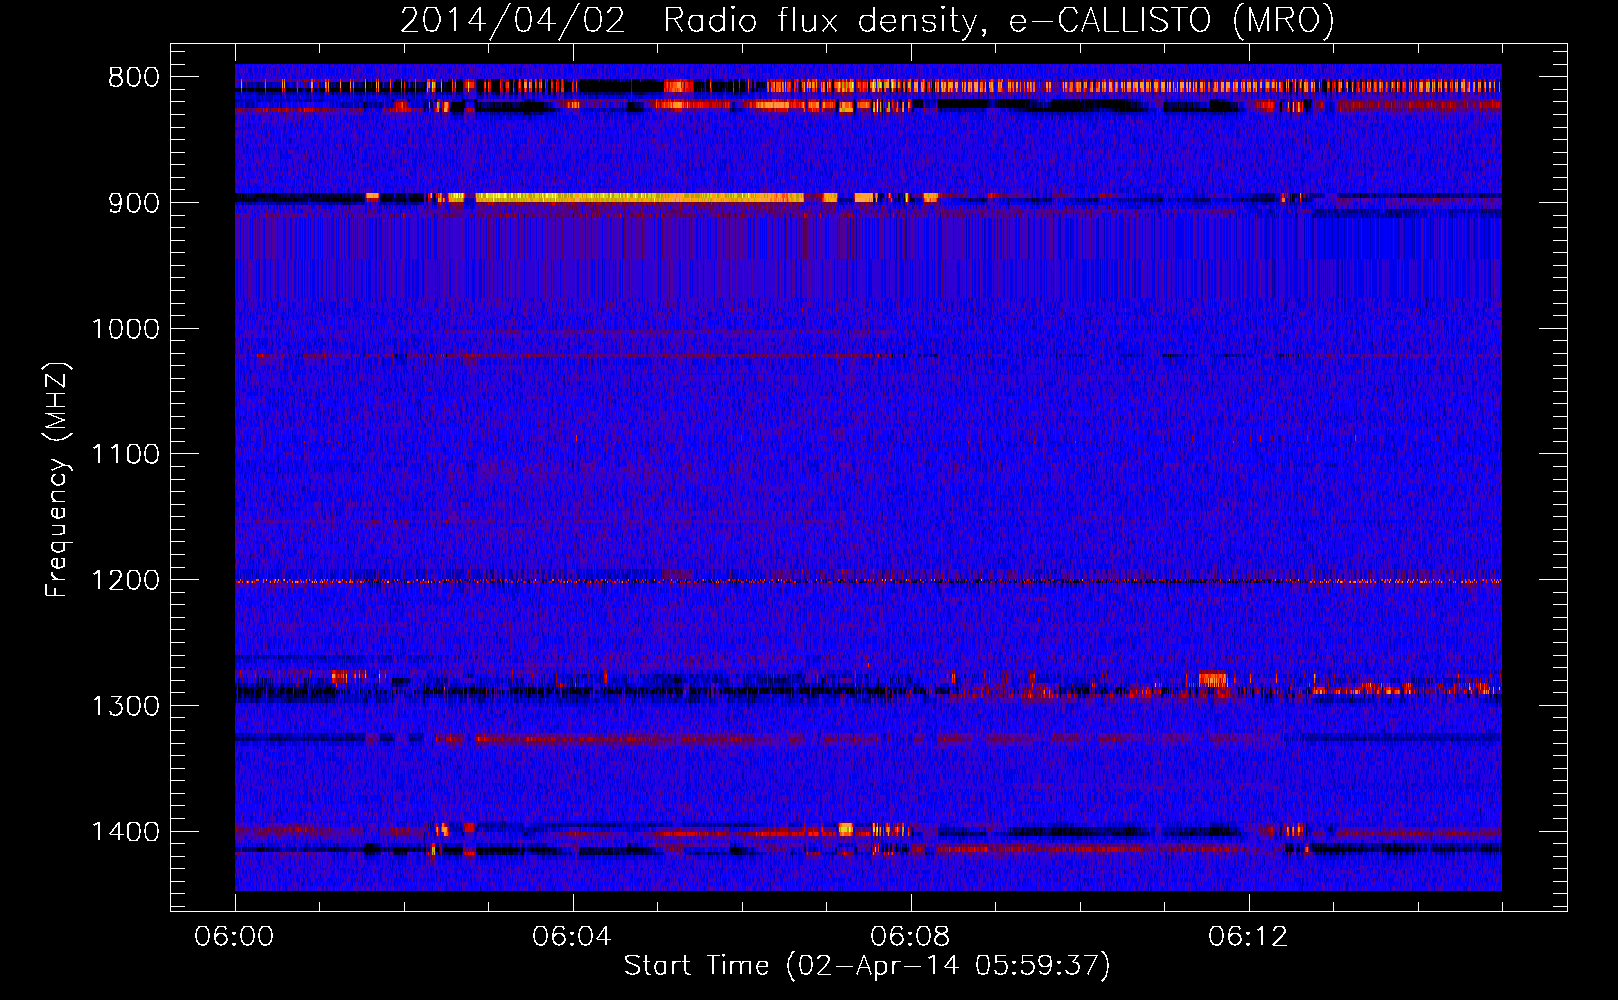Click the 'Frequency (MHZ)' vertical axis title

[x=58, y=479]
